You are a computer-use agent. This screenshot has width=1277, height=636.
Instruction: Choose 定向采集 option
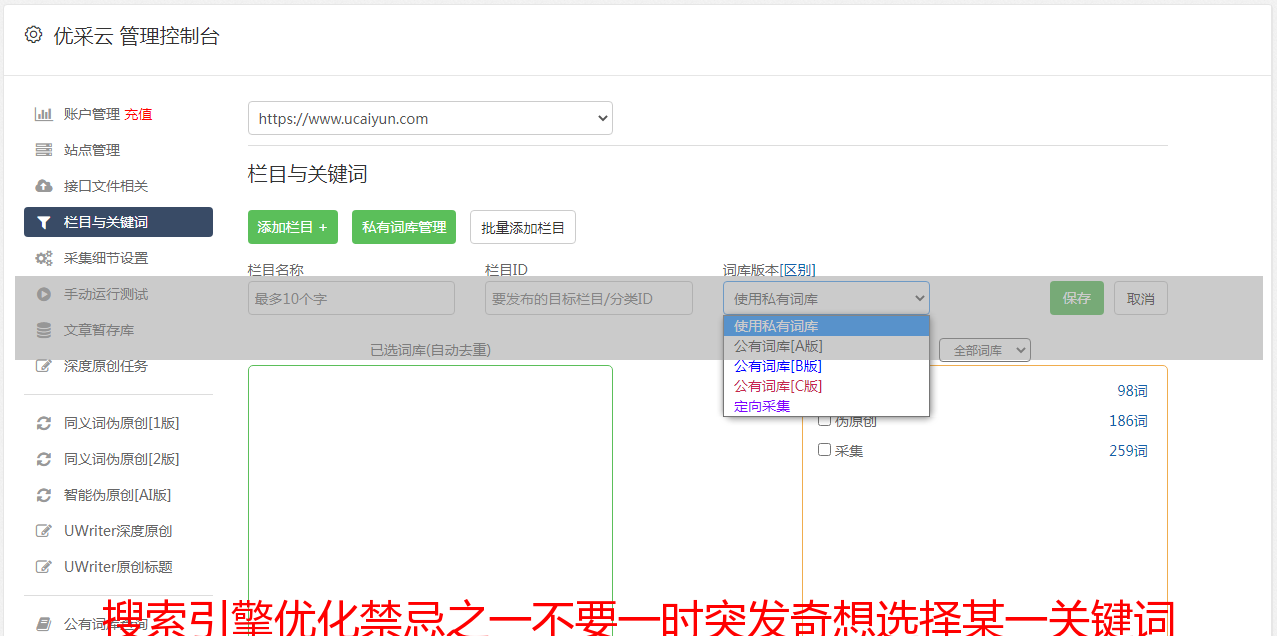[x=826, y=406]
